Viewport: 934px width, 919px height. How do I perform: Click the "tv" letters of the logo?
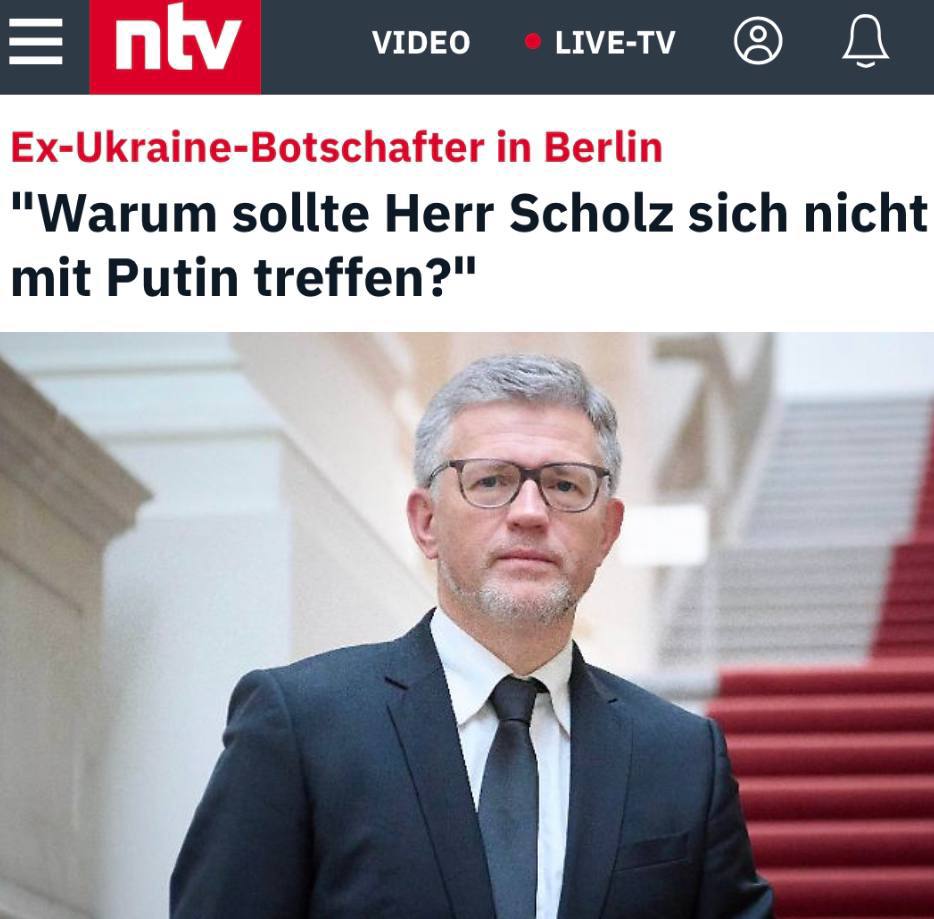(x=210, y=45)
